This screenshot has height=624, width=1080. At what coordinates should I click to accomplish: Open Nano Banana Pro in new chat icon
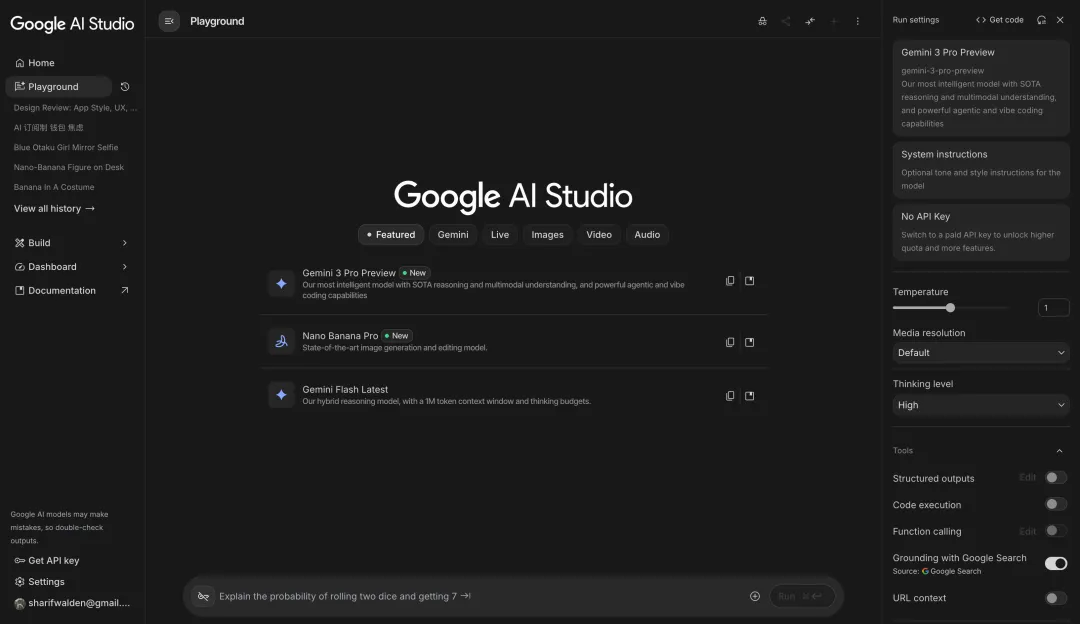750,342
